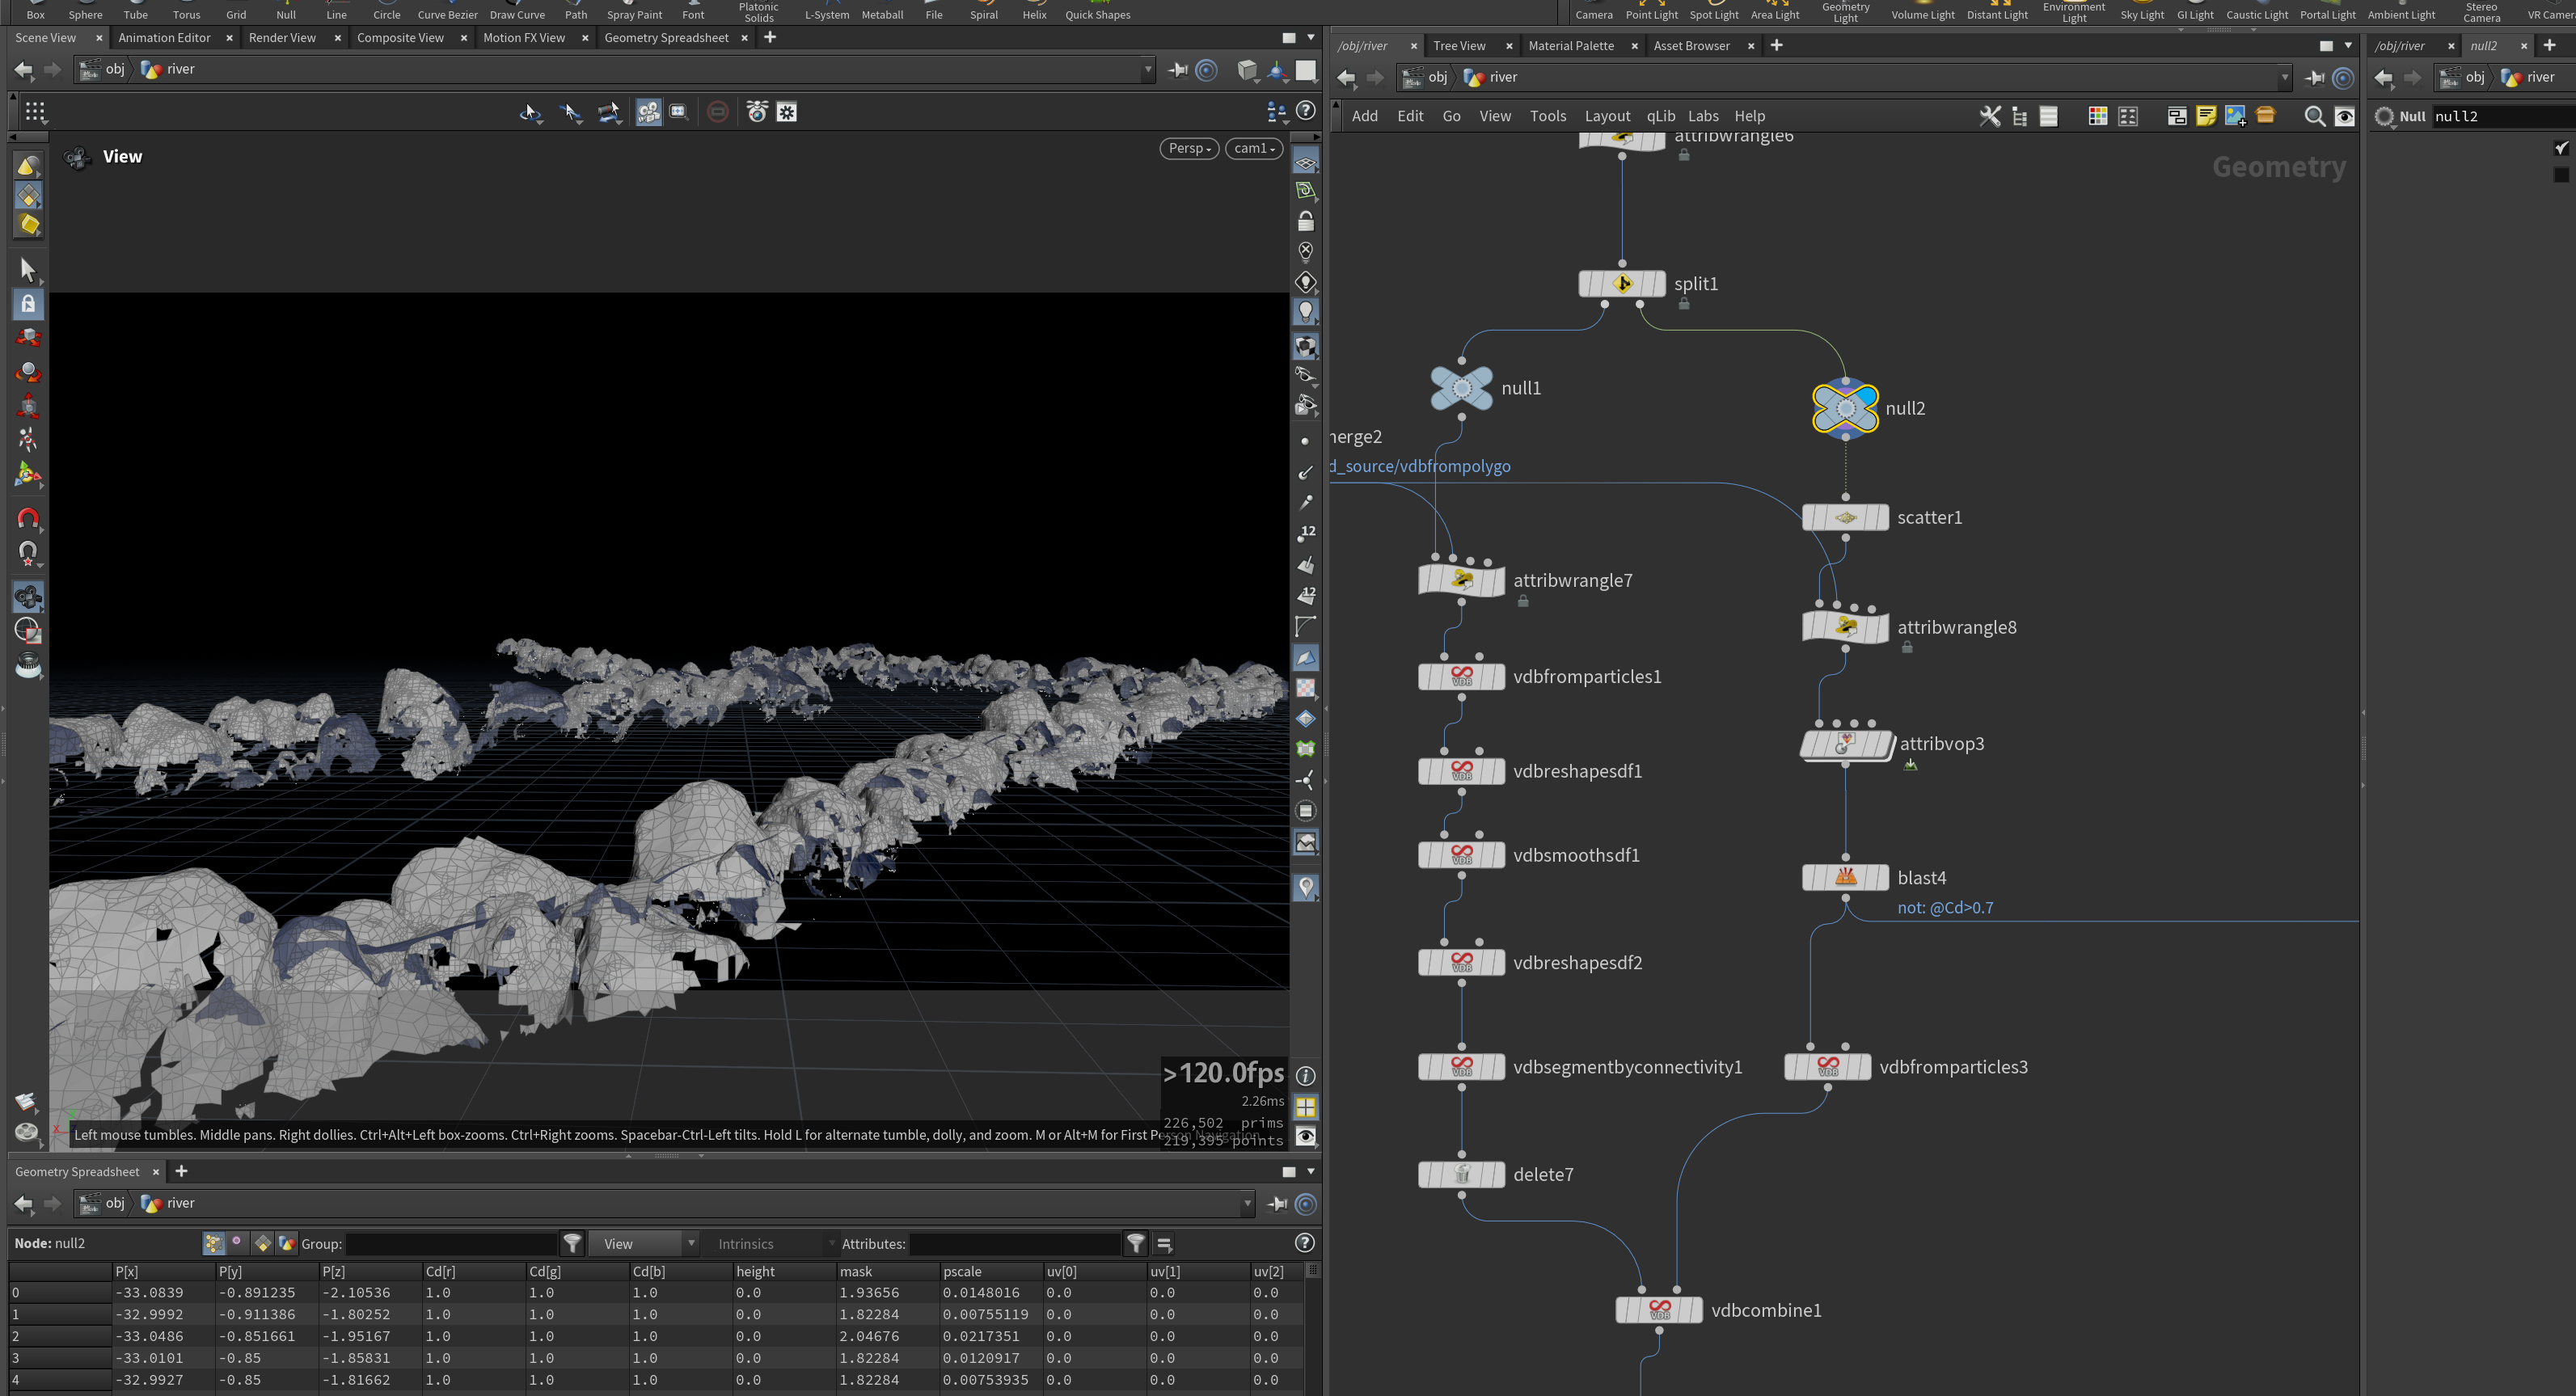Viewport: 2576px width, 1396px height.
Task: Open viewport help question mark icon
Action: tap(1305, 111)
